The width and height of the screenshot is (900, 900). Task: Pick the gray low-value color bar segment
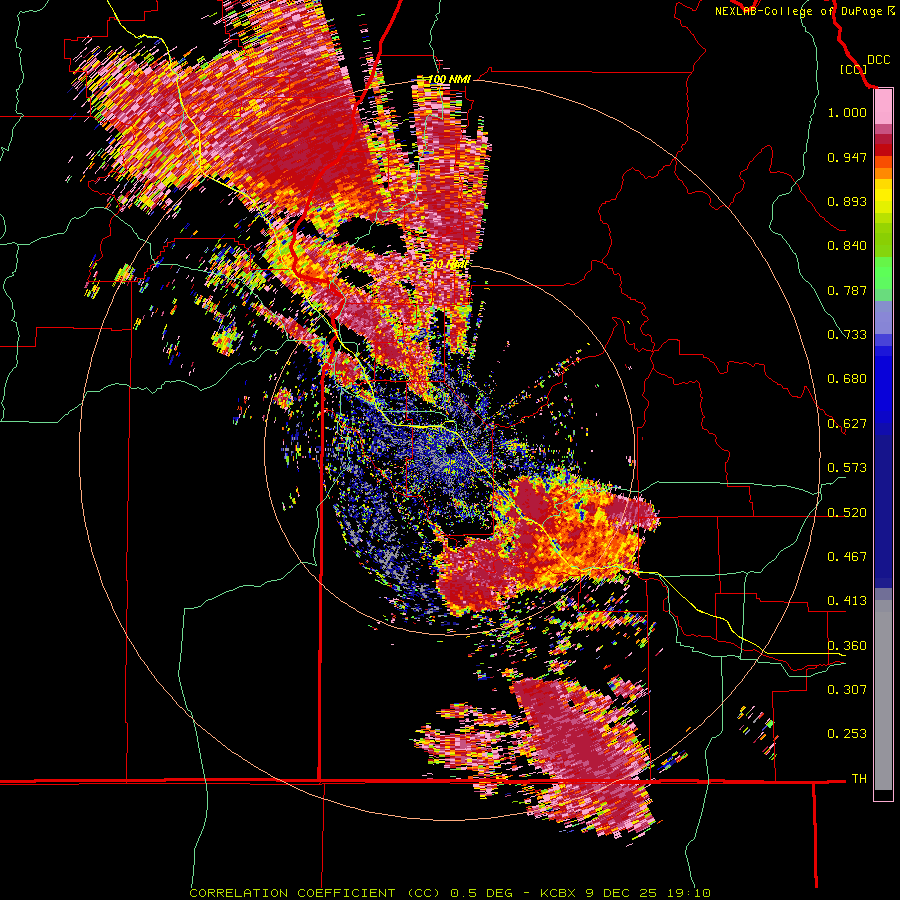click(883, 695)
